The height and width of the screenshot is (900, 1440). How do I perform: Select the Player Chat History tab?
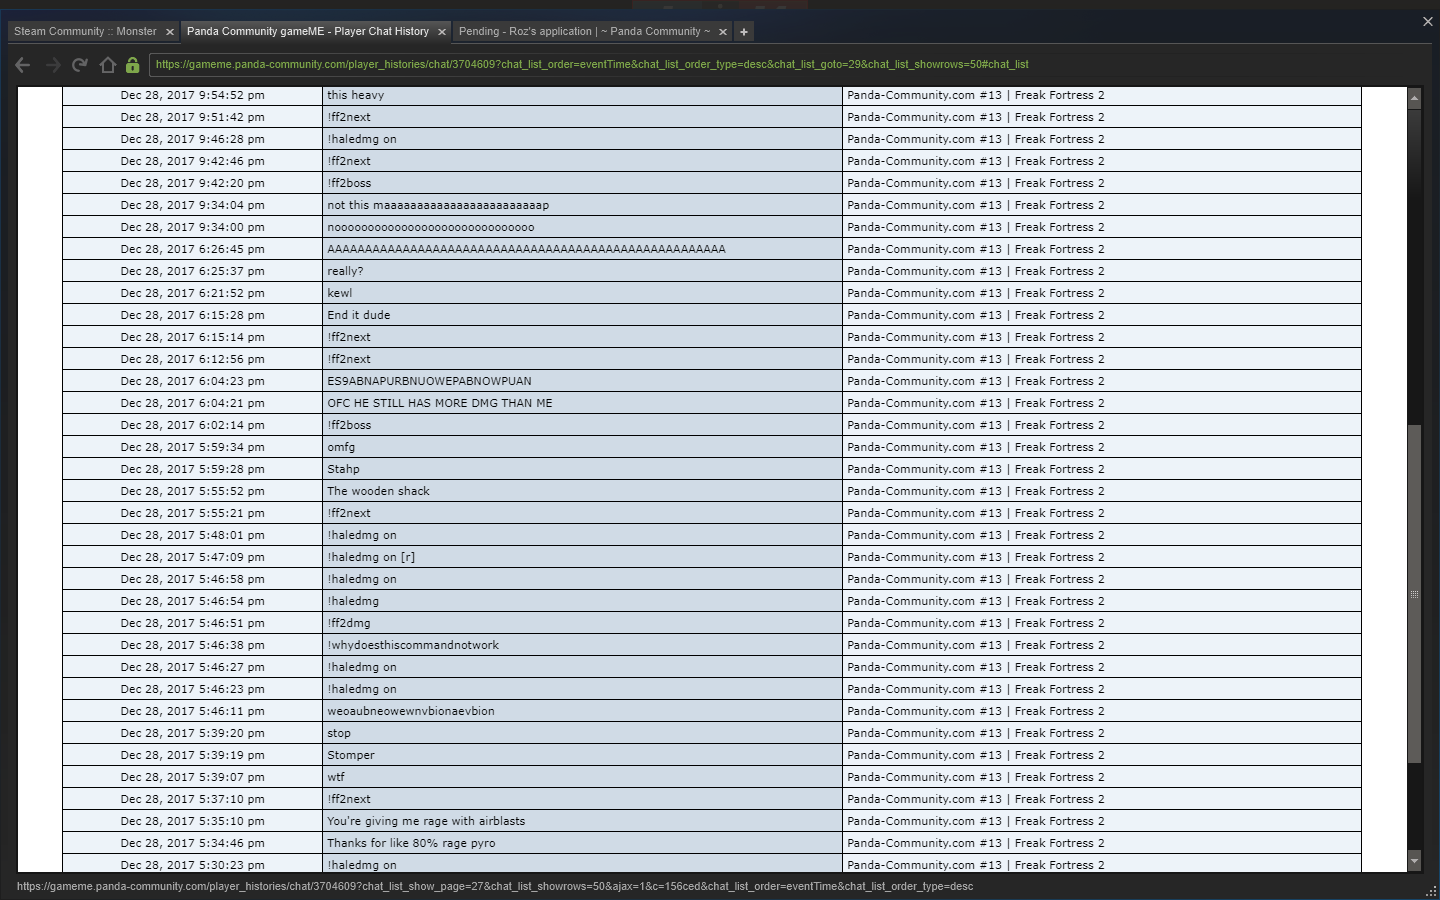click(307, 32)
